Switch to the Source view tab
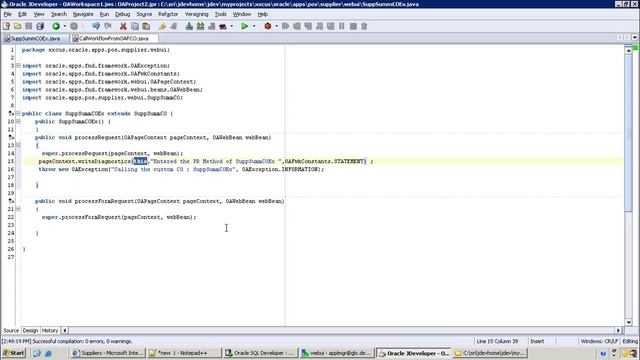Viewport: 640px width, 360px height. coord(11,330)
